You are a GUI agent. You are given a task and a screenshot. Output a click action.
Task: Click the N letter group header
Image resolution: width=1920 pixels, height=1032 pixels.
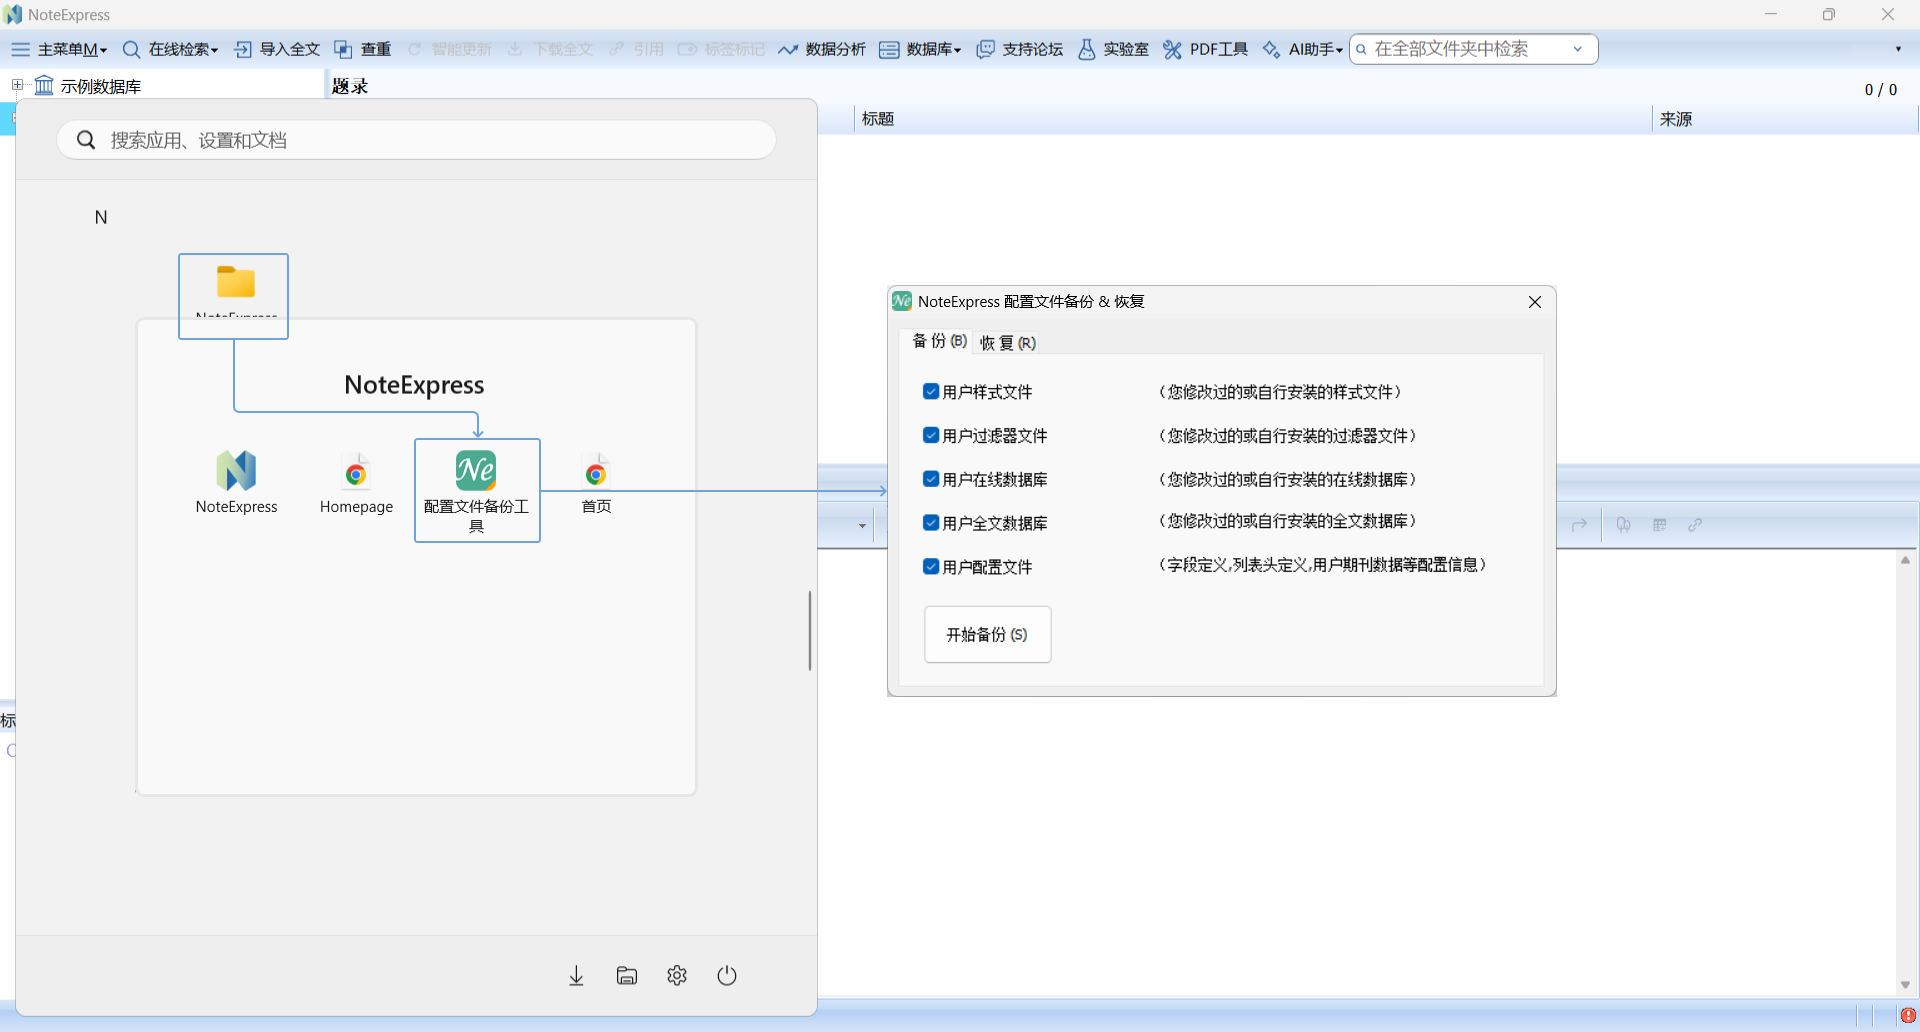click(x=101, y=217)
